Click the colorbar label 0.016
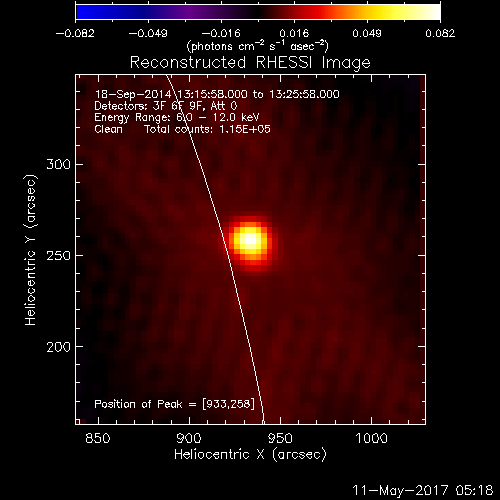This screenshot has width=500, height=500. [294, 33]
